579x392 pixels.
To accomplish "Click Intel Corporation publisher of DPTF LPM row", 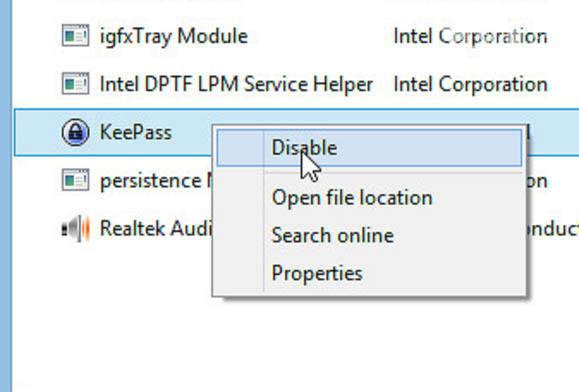I will [x=470, y=85].
